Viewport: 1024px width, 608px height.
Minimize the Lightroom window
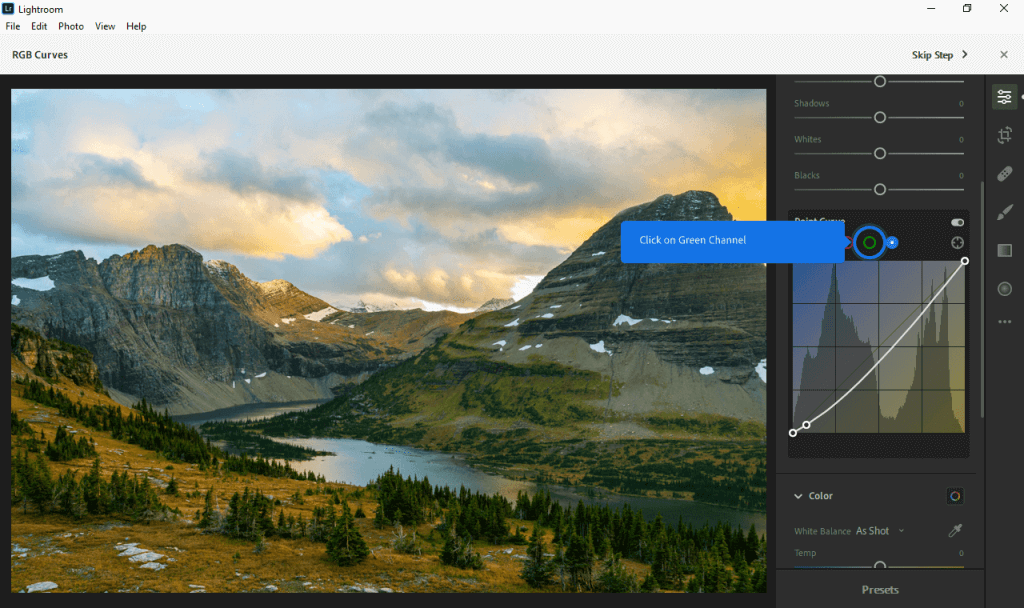point(931,8)
